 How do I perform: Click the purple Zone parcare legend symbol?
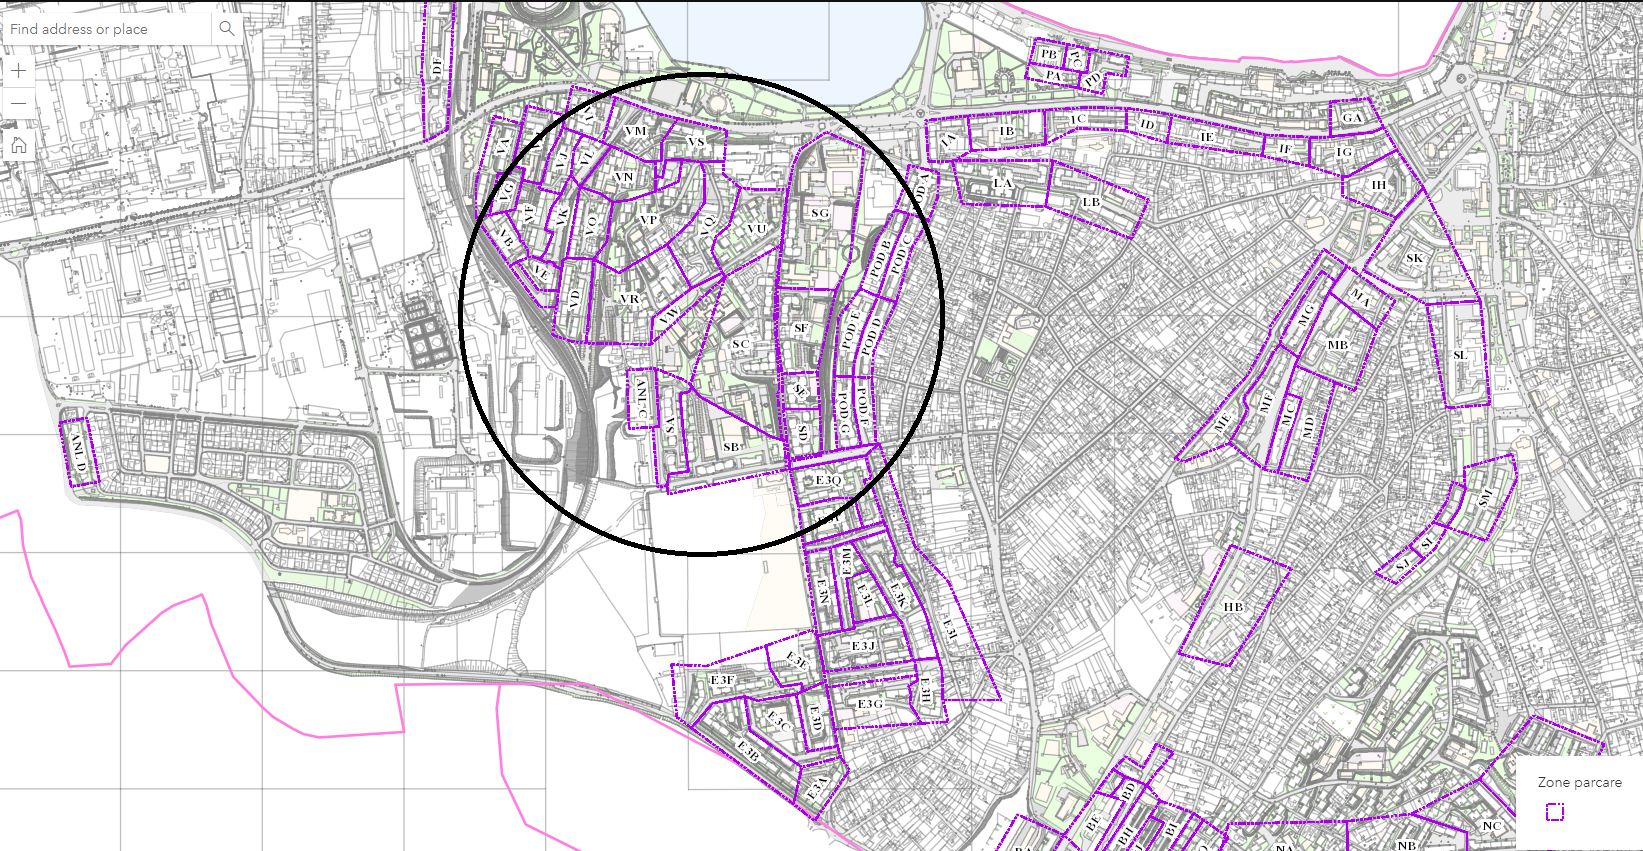point(1554,812)
